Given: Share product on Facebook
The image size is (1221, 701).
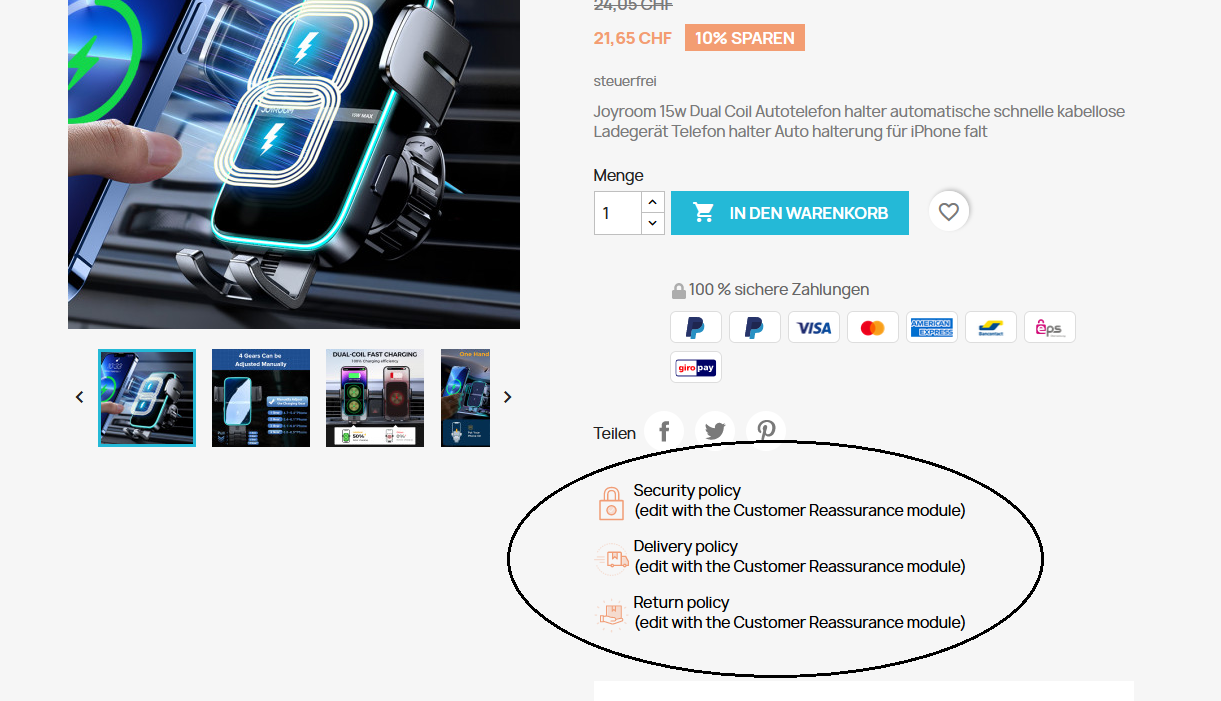Looking at the screenshot, I should pyautogui.click(x=664, y=432).
